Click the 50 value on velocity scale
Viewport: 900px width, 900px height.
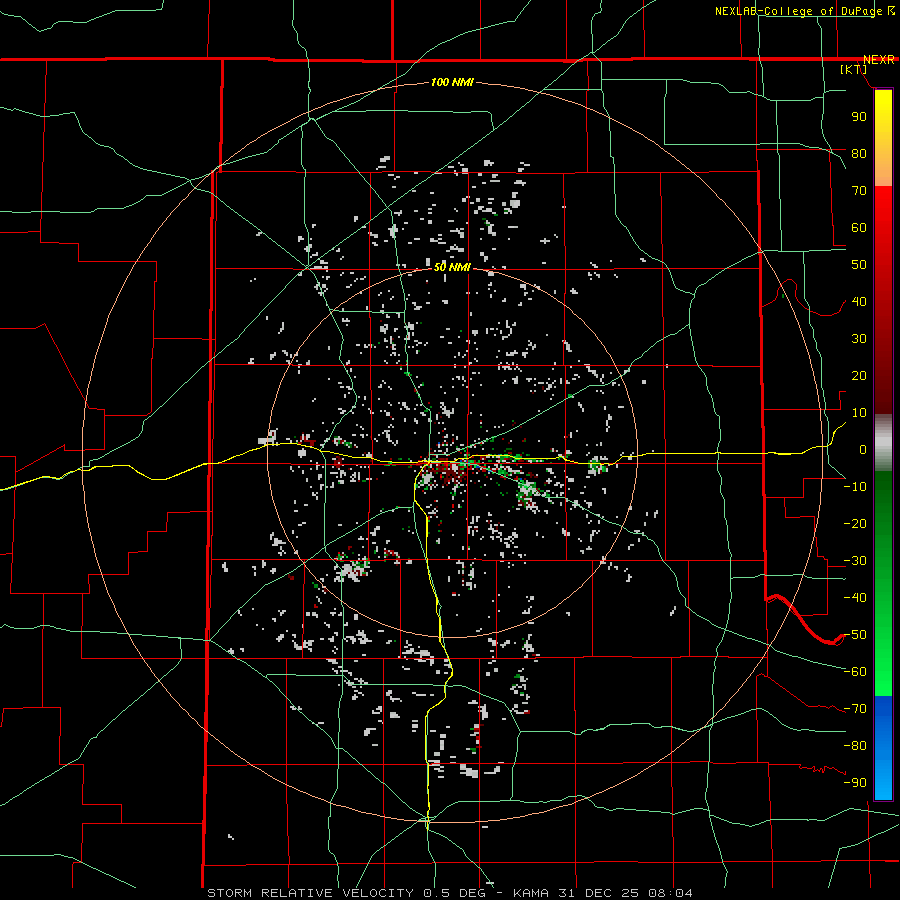[x=859, y=265]
